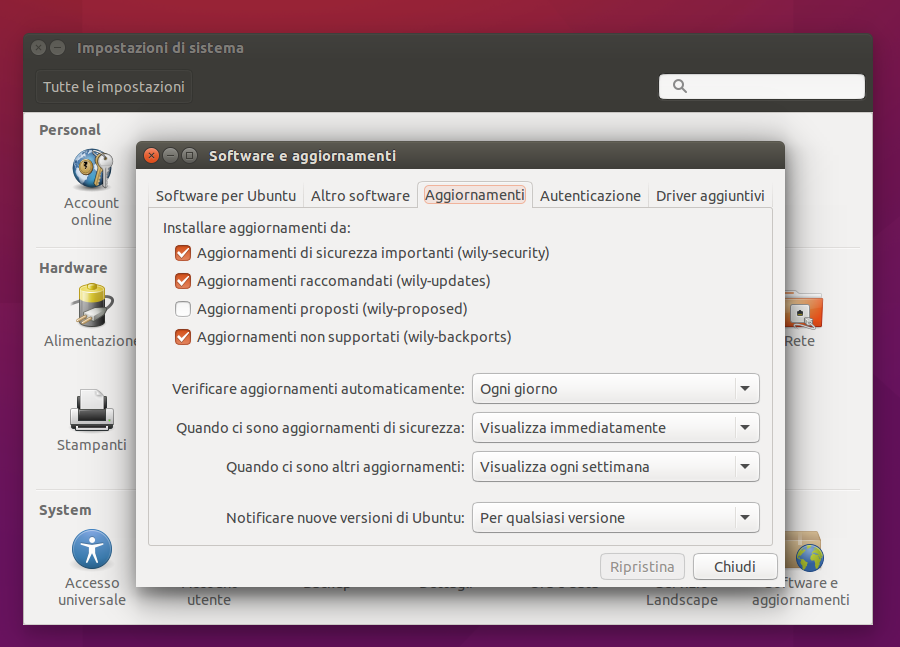This screenshot has width=900, height=647.
Task: Click the Hardware section heading
Action: click(73, 268)
